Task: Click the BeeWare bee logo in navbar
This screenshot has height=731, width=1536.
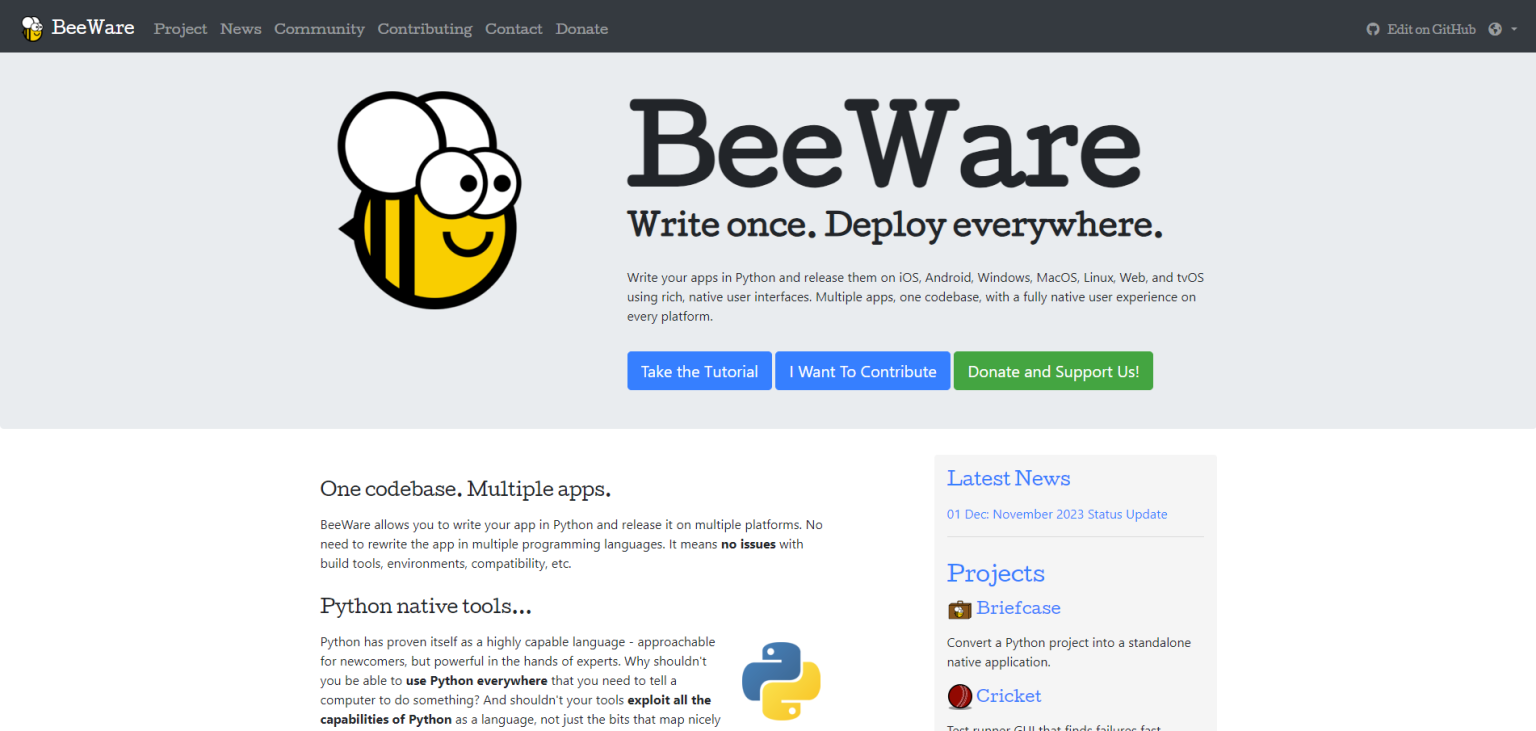Action: coord(32,28)
